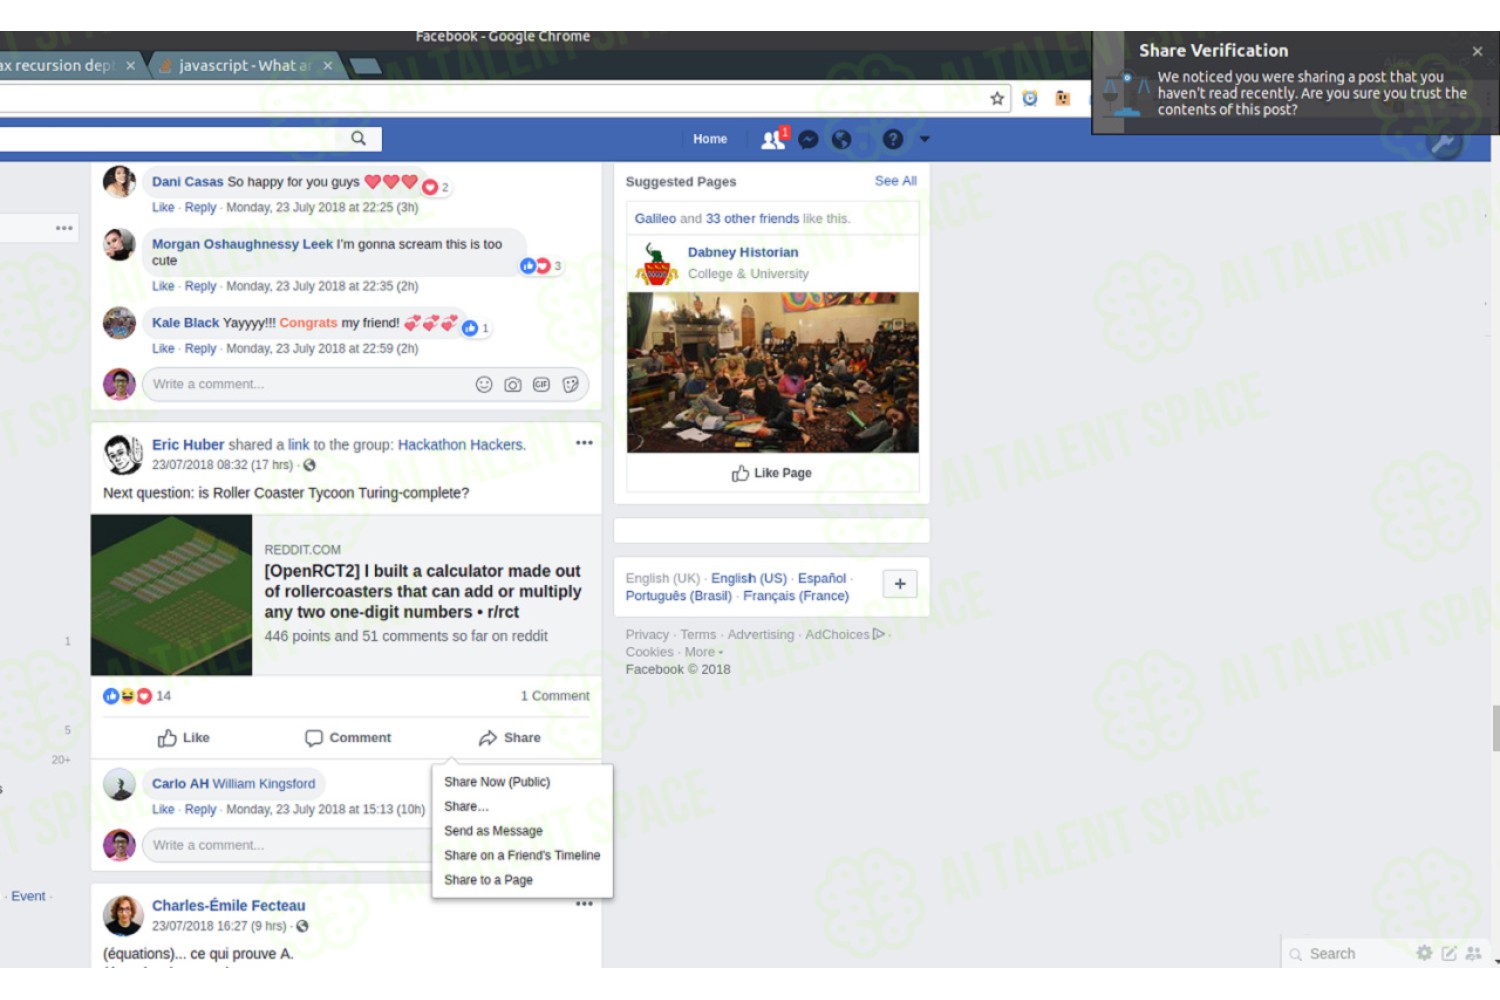Switch to the javascript browser tab
The height and width of the screenshot is (1000, 1500).
point(245,66)
